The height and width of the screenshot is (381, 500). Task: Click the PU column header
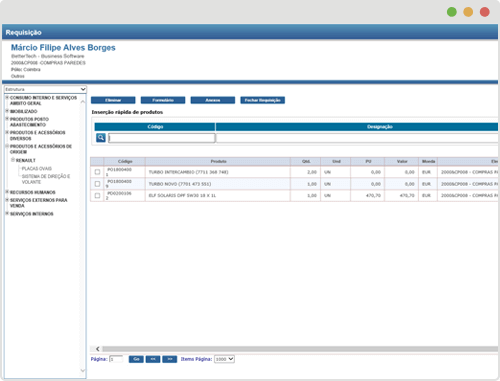pyautogui.click(x=368, y=161)
